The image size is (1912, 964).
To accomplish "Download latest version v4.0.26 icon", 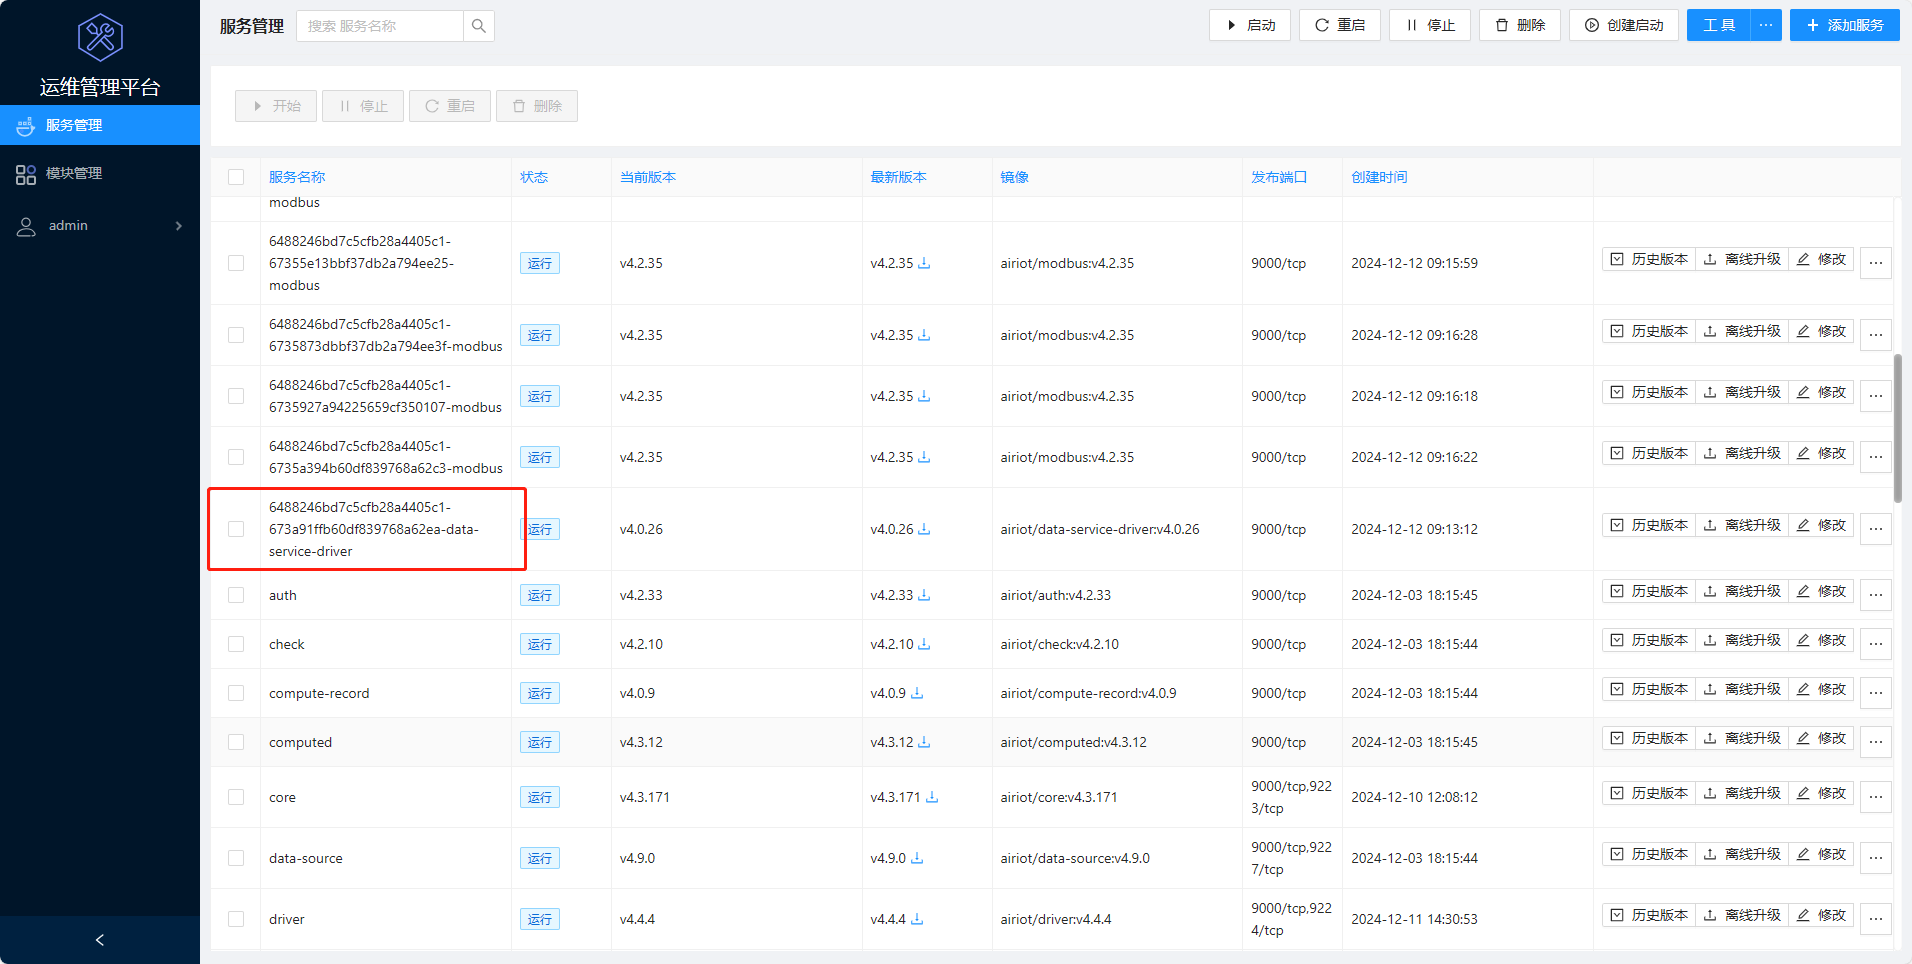I will coord(924,529).
